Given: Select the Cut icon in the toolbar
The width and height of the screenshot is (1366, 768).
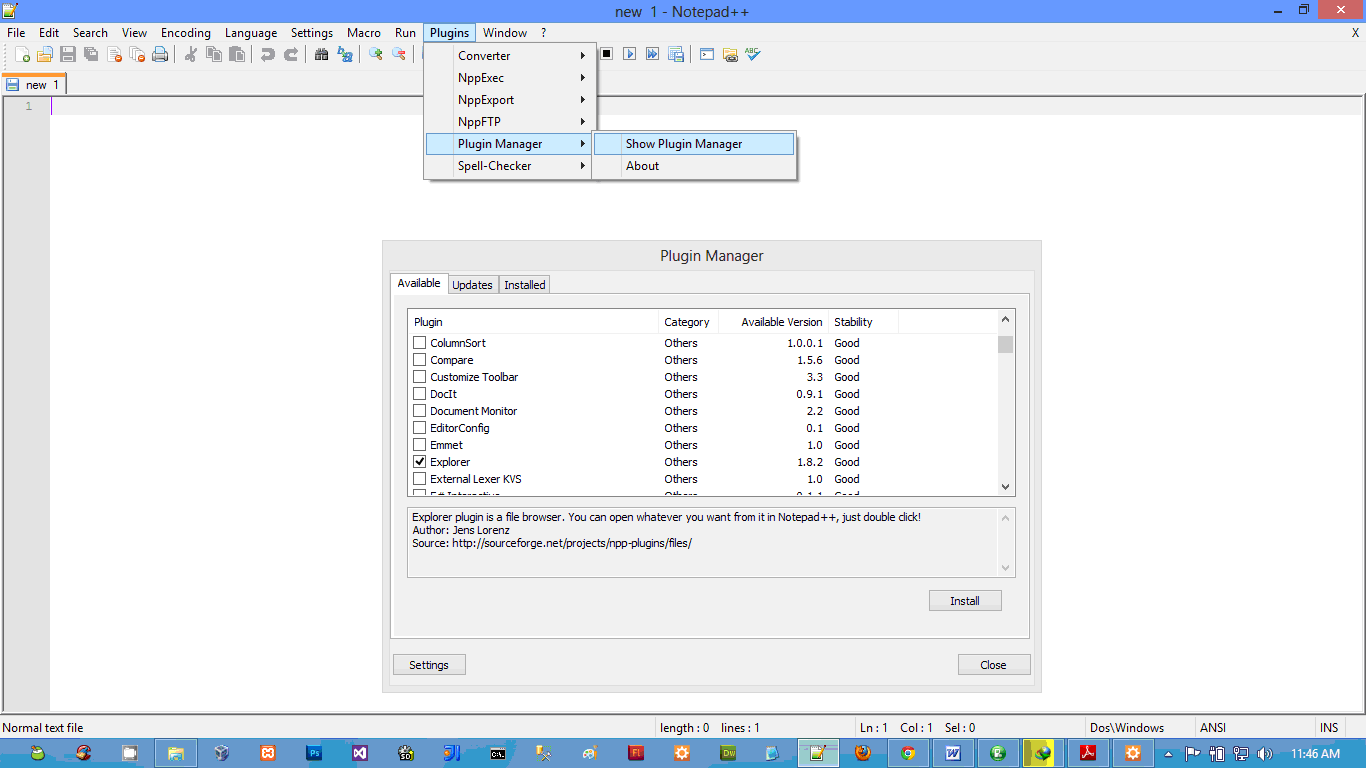Looking at the screenshot, I should click(191, 54).
